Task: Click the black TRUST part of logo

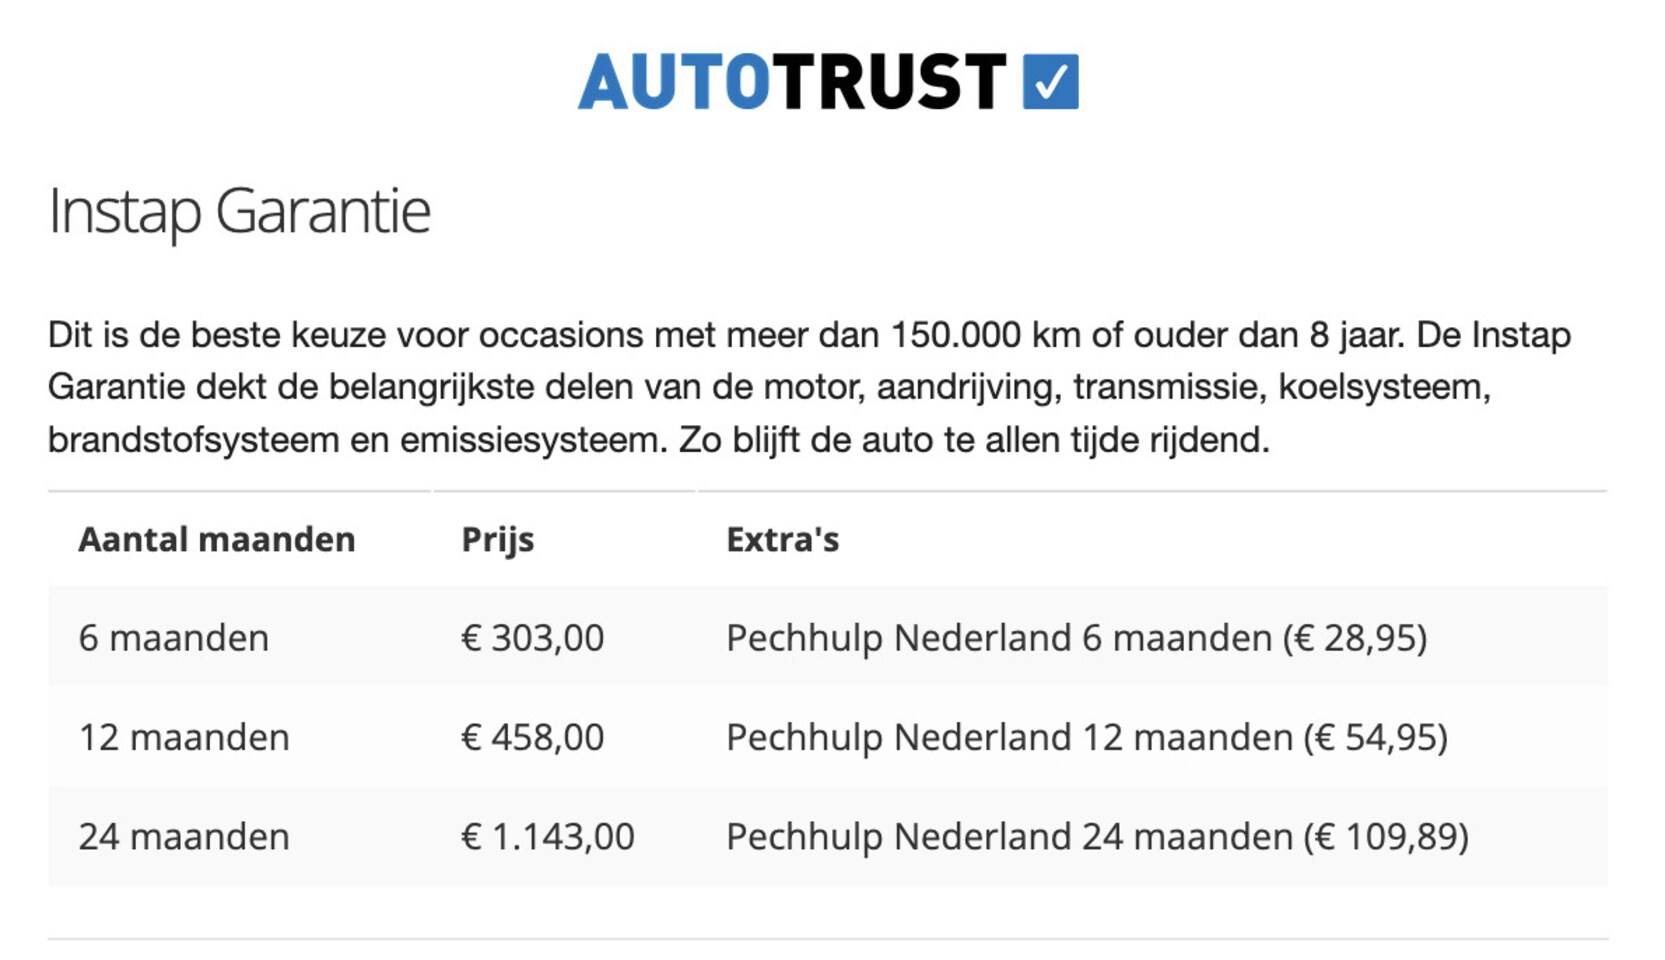Action: pyautogui.click(x=889, y=81)
